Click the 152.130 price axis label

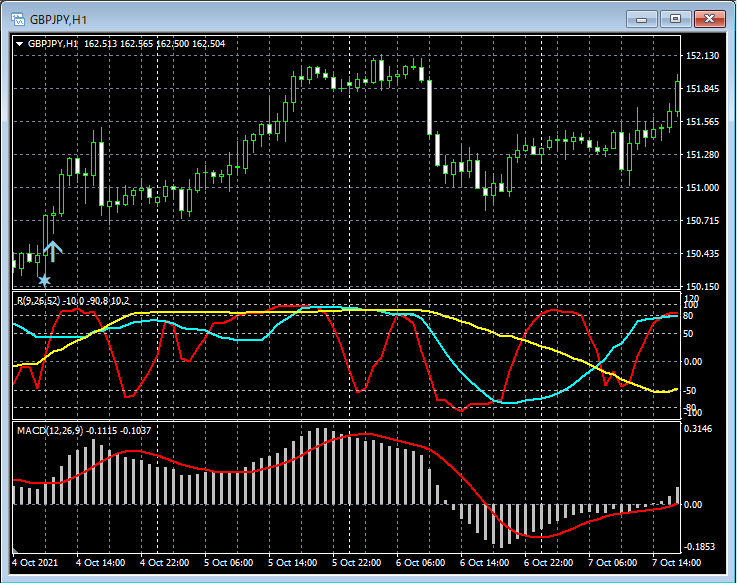[x=703, y=56]
